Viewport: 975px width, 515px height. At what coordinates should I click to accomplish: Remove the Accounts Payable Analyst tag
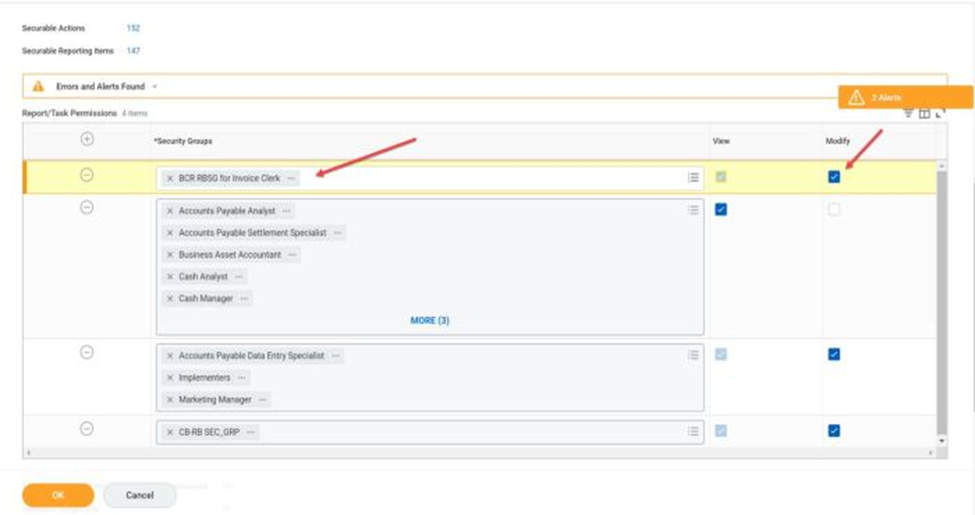tap(170, 211)
